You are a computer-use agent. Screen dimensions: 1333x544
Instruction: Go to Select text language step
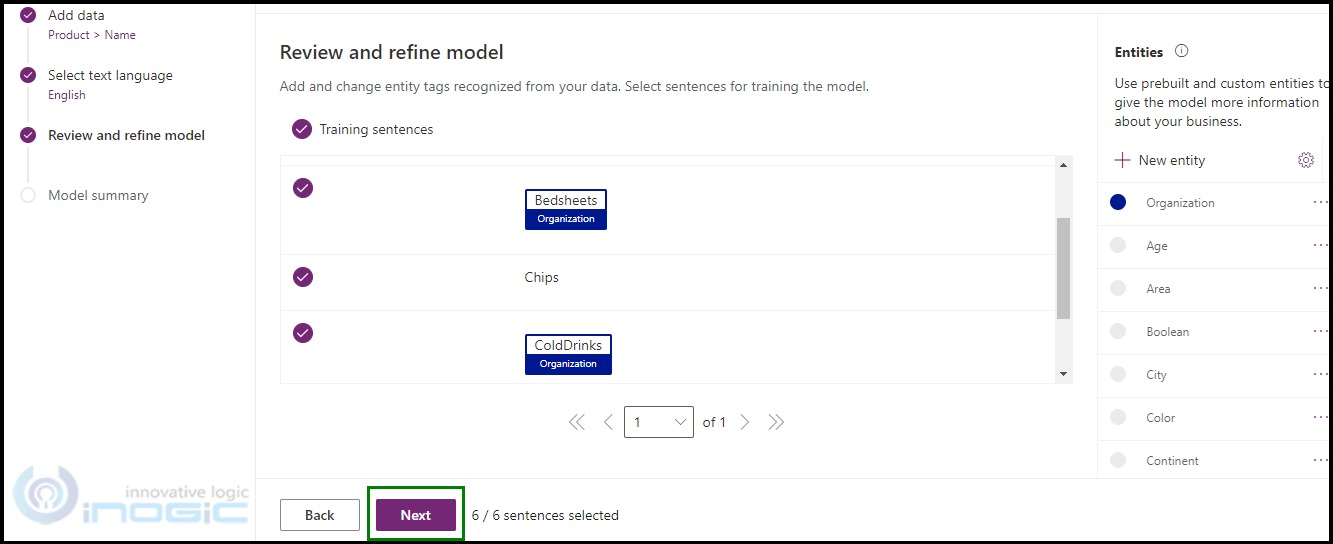point(110,76)
